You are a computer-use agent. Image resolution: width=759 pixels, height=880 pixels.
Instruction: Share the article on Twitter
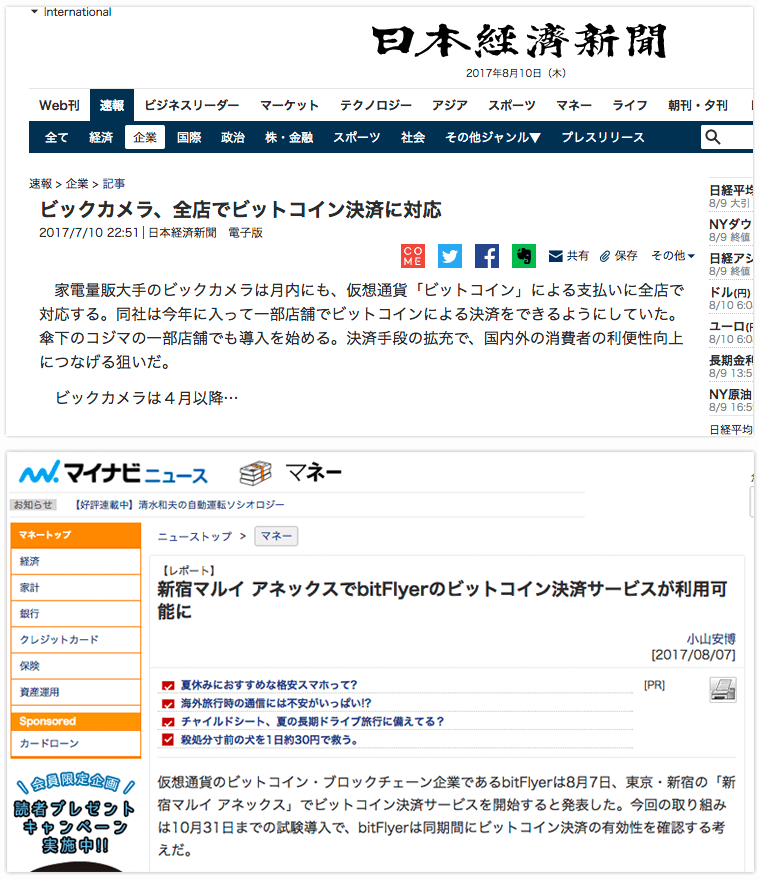[x=450, y=256]
